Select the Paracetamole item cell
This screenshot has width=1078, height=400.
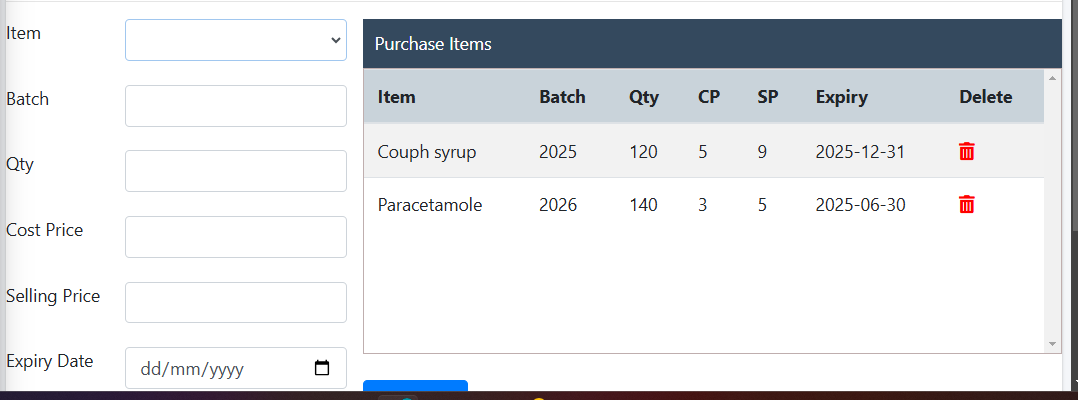[x=429, y=205]
